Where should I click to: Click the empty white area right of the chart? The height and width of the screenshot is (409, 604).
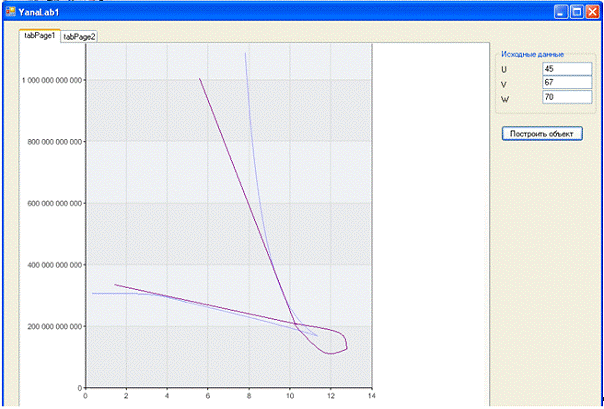click(x=428, y=220)
